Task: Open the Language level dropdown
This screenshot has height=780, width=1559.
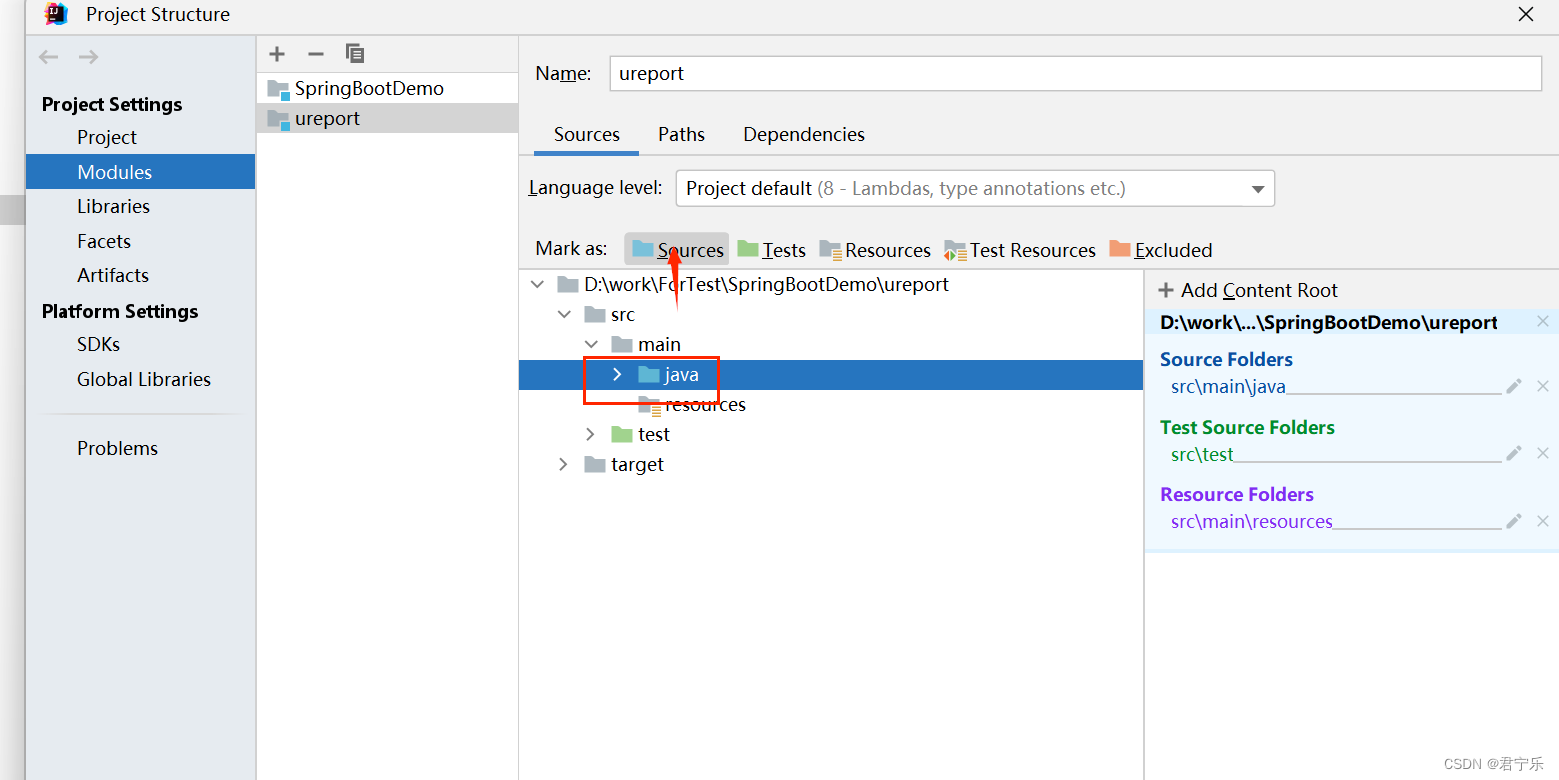Action: tap(1257, 188)
